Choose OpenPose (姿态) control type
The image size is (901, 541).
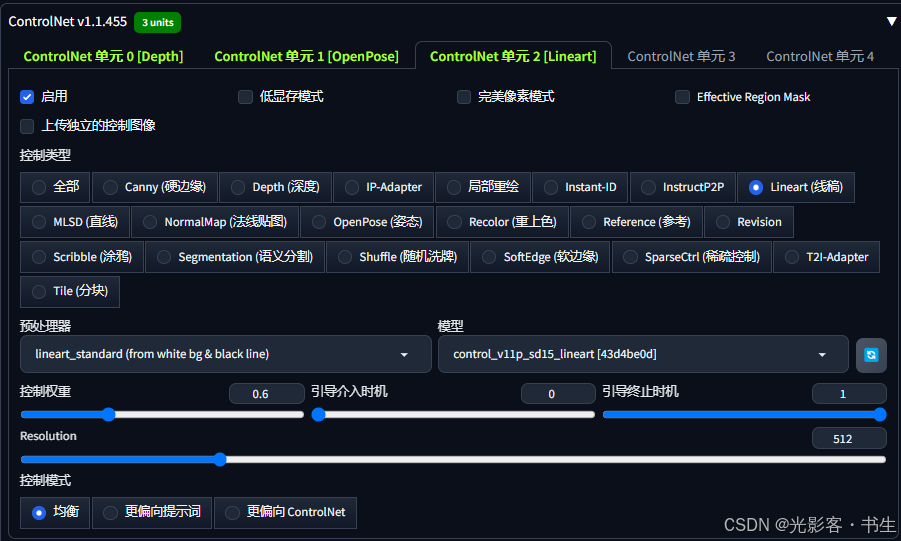coord(367,222)
